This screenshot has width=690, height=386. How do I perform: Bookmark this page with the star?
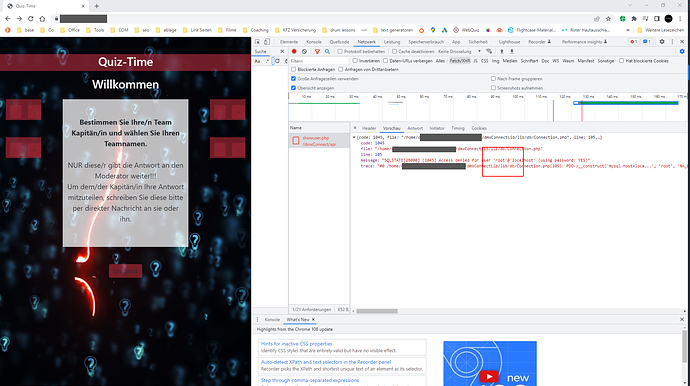608,18
